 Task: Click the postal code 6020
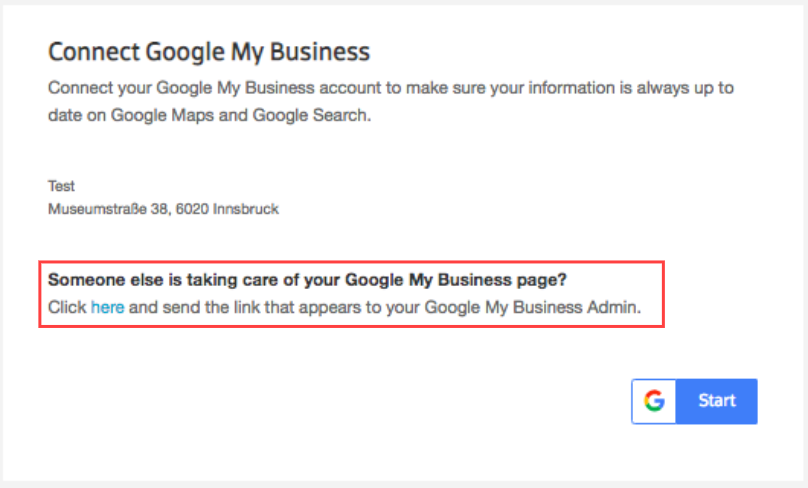(190, 209)
